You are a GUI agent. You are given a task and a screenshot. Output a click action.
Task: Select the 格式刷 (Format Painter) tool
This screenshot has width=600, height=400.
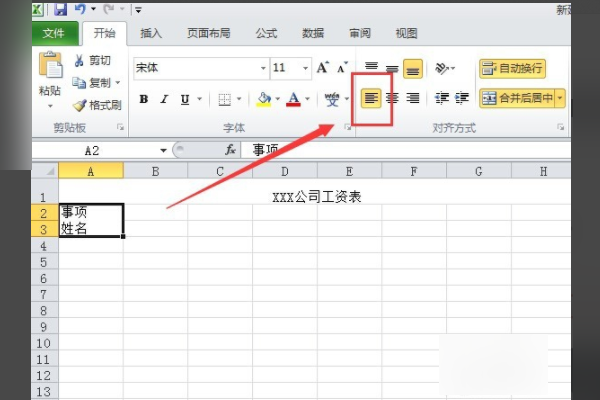(97, 105)
